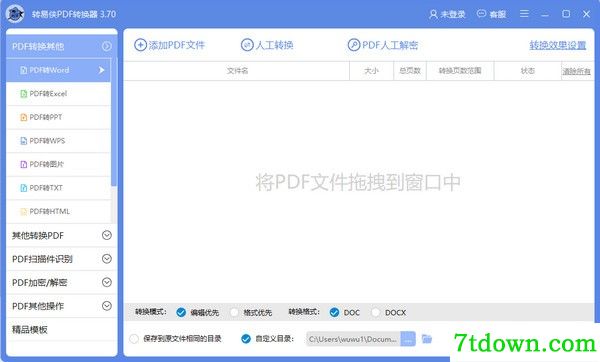600x362 pixels.
Task: Open output folder via folder icon
Action: [x=427, y=339]
